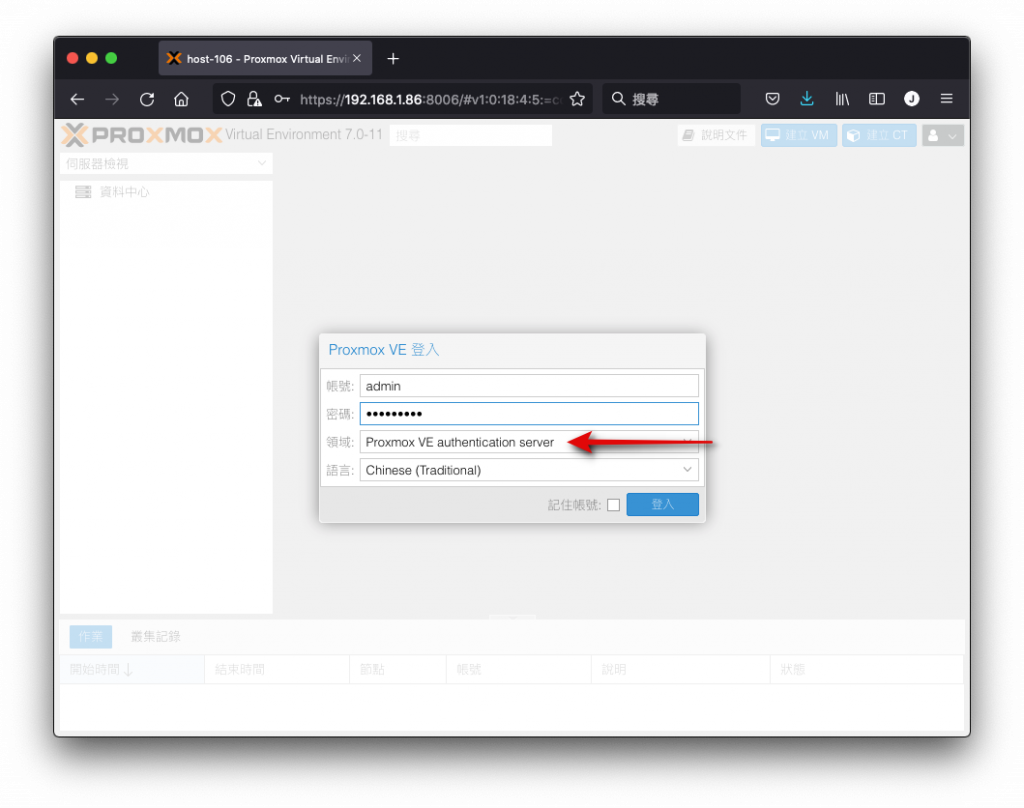Switch to the 叢集記錄 cluster log tab

click(x=155, y=636)
